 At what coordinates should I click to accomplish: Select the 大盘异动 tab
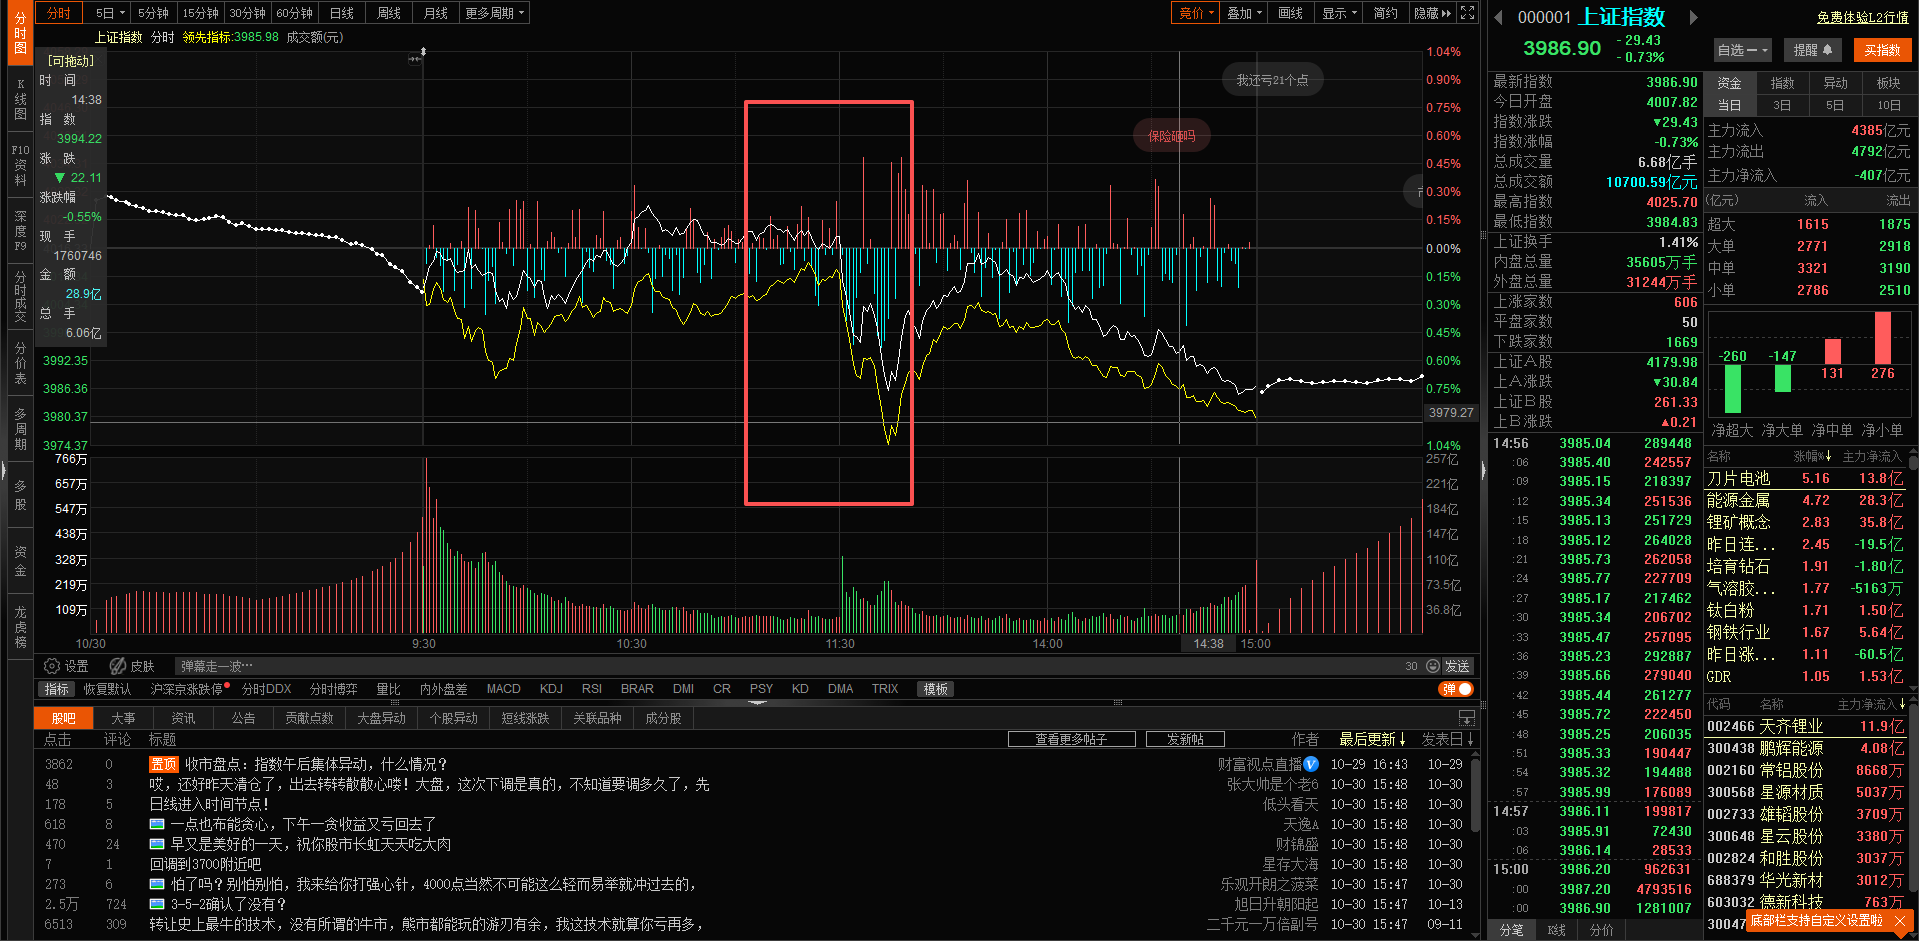tap(381, 718)
